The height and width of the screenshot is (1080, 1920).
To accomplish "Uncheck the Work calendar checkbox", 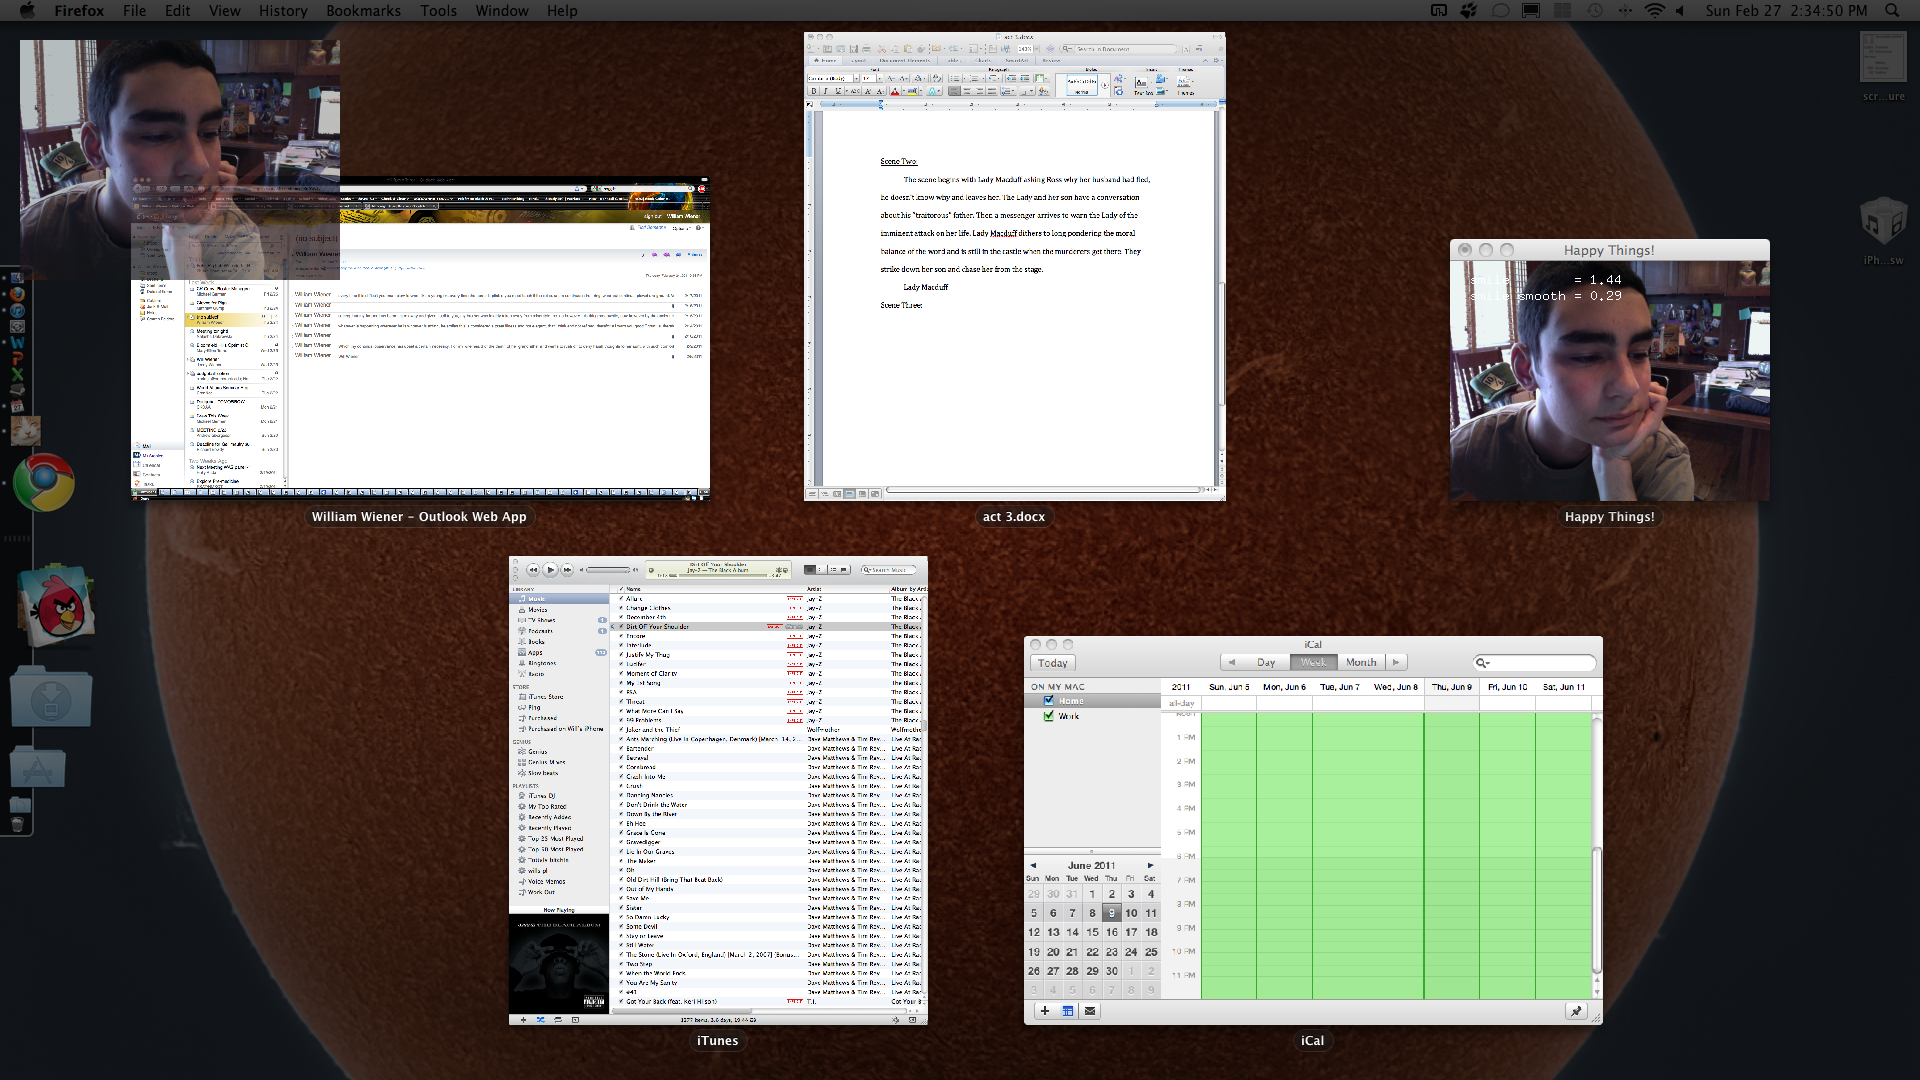I will pyautogui.click(x=1049, y=716).
